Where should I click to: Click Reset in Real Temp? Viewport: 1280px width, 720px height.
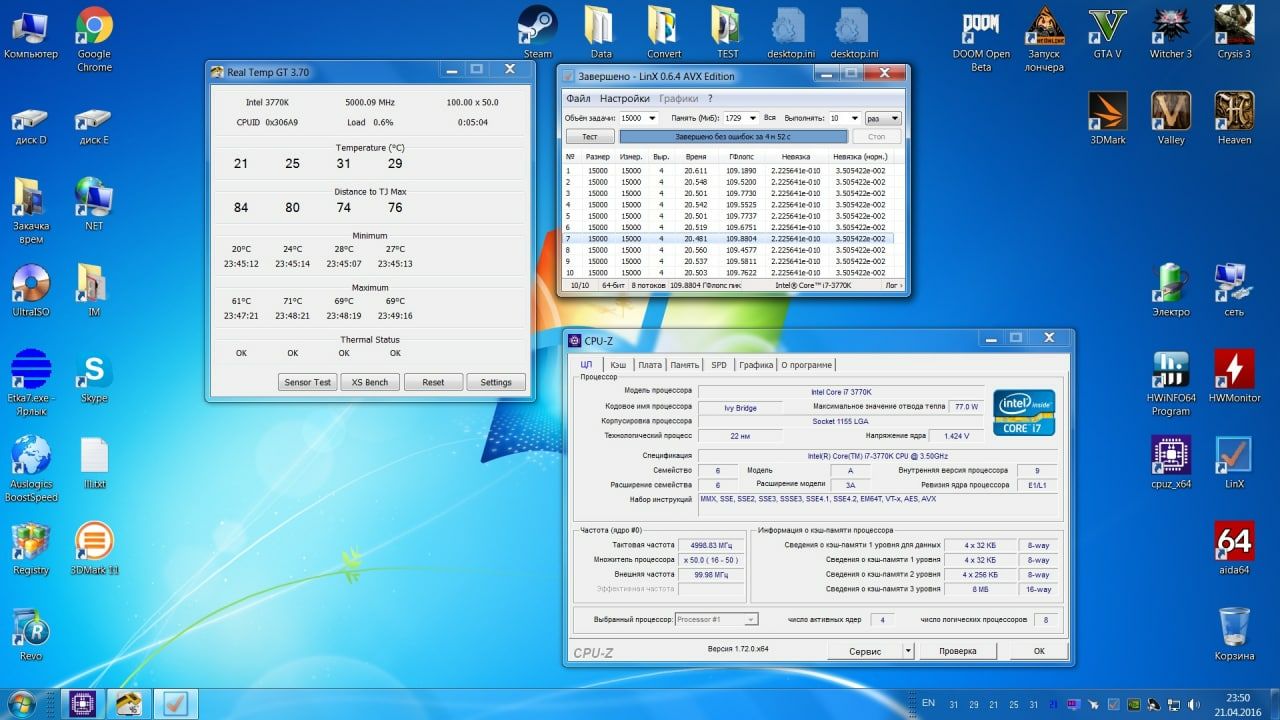coord(433,382)
